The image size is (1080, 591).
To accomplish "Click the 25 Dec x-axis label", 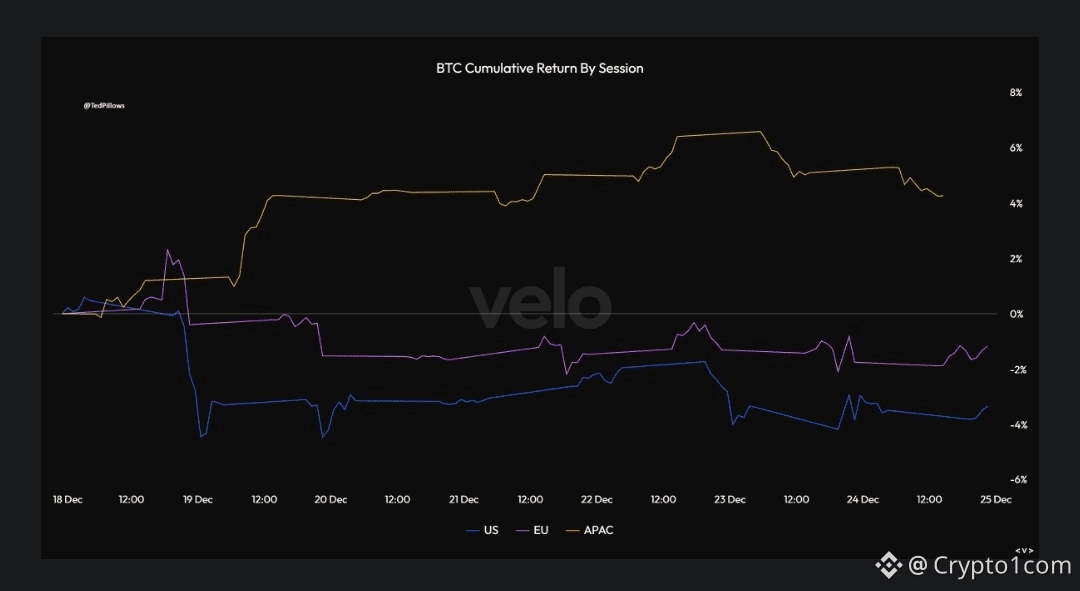I will pos(996,499).
